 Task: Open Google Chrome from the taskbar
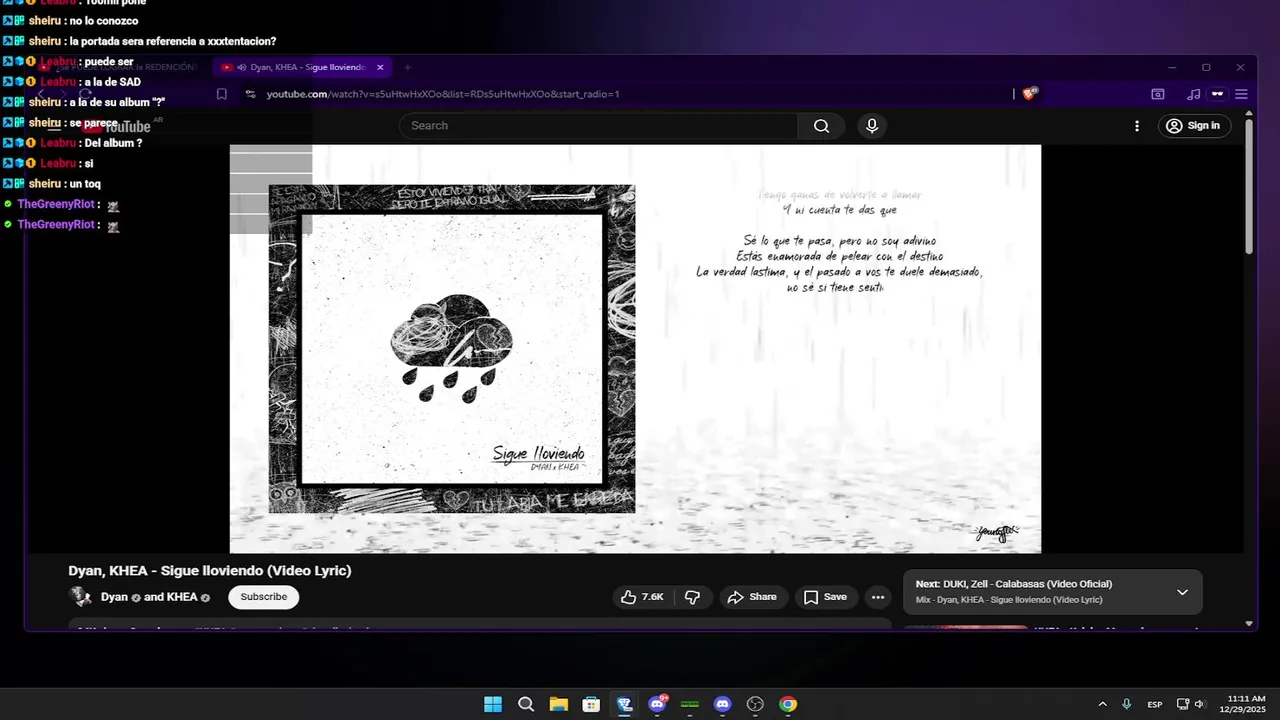(788, 704)
